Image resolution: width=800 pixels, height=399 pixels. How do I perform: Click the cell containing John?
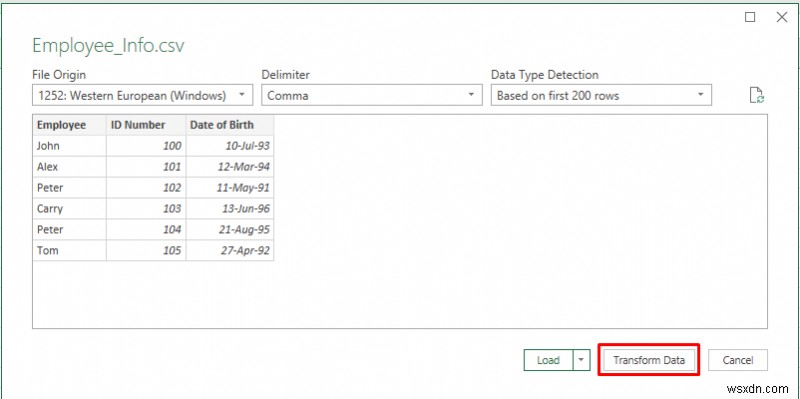click(69, 146)
